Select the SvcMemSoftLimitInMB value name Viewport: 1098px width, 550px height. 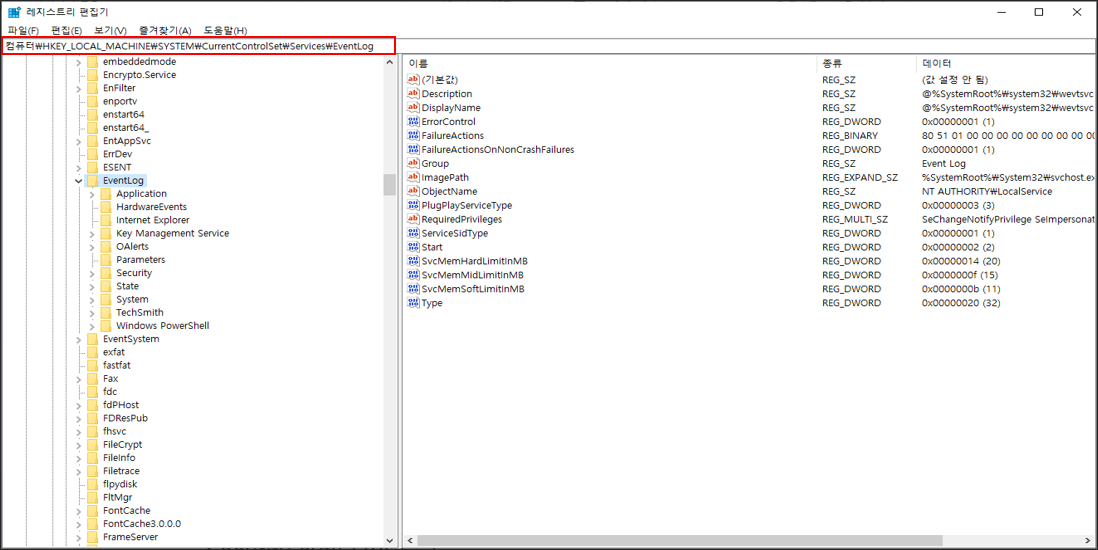pyautogui.click(x=473, y=289)
